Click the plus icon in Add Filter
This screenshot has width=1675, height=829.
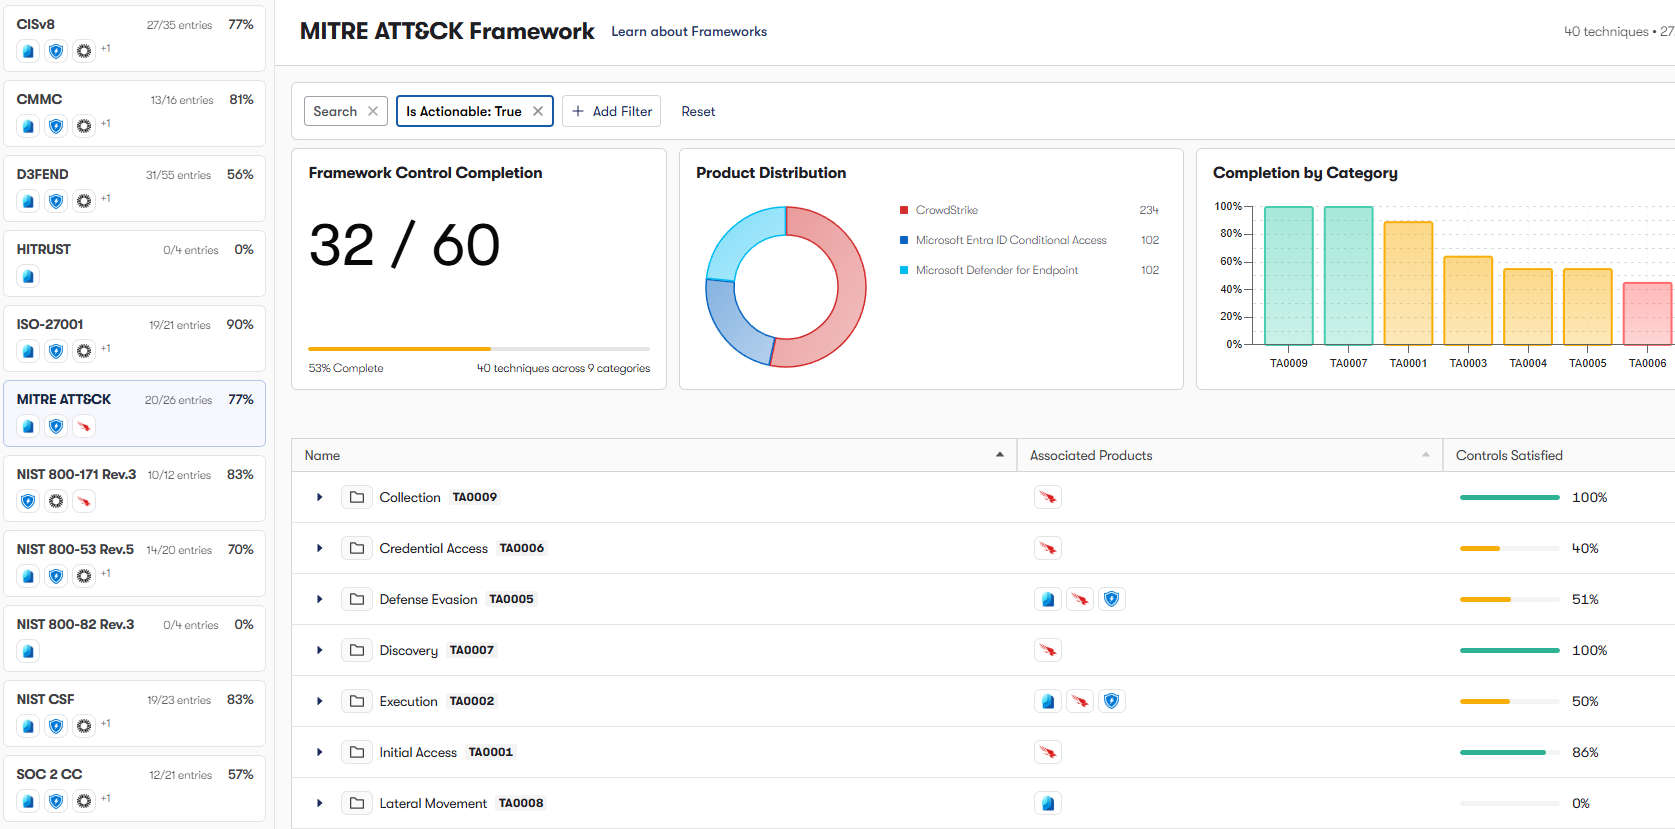click(578, 111)
